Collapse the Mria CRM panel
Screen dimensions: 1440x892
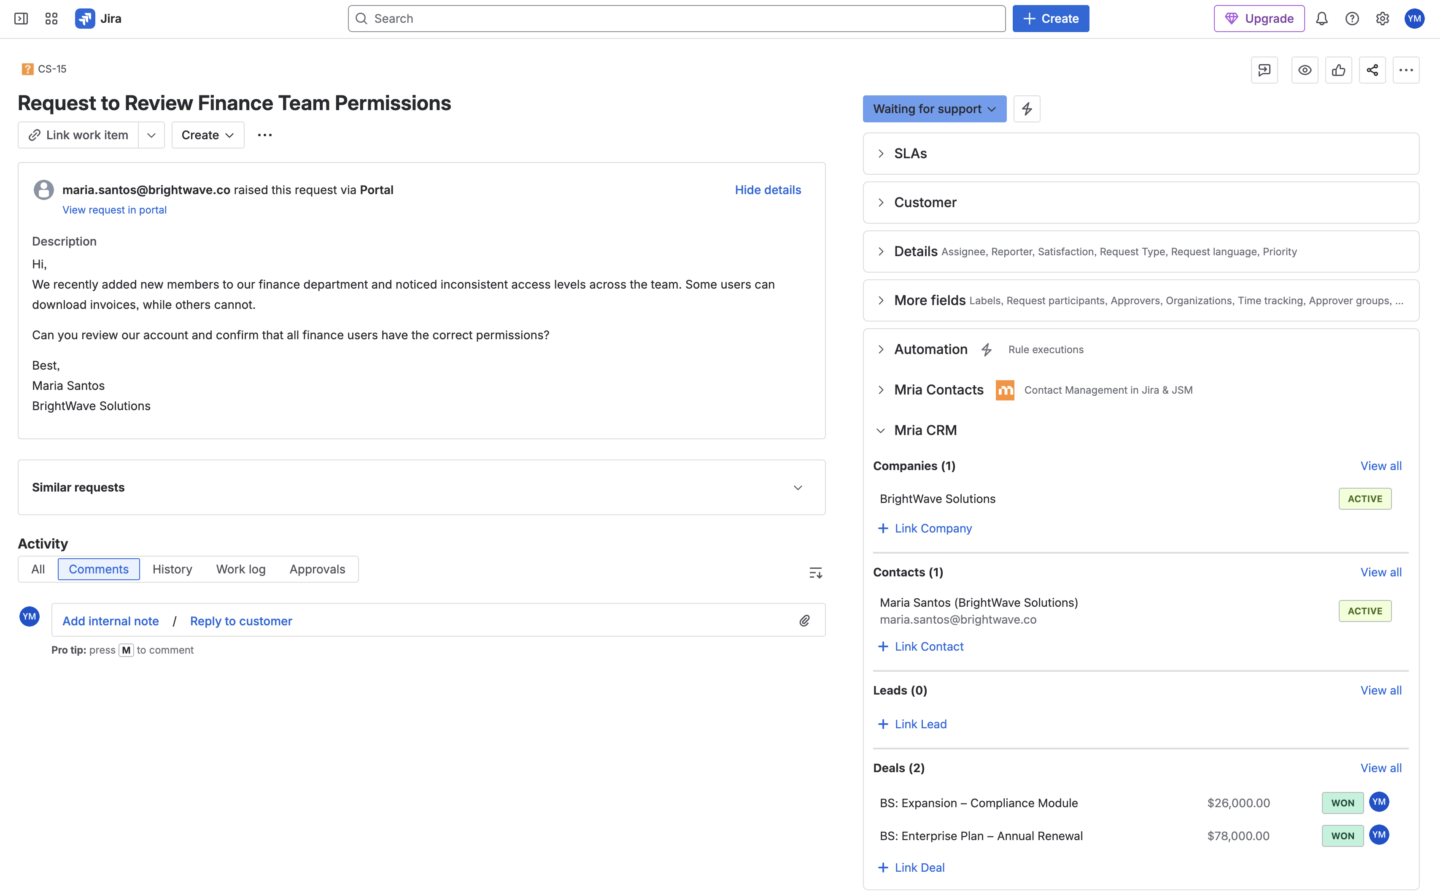click(880, 430)
